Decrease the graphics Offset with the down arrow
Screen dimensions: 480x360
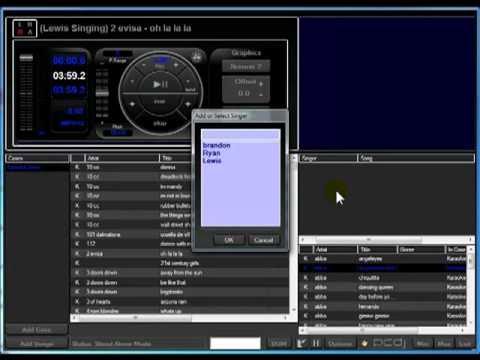click(261, 95)
